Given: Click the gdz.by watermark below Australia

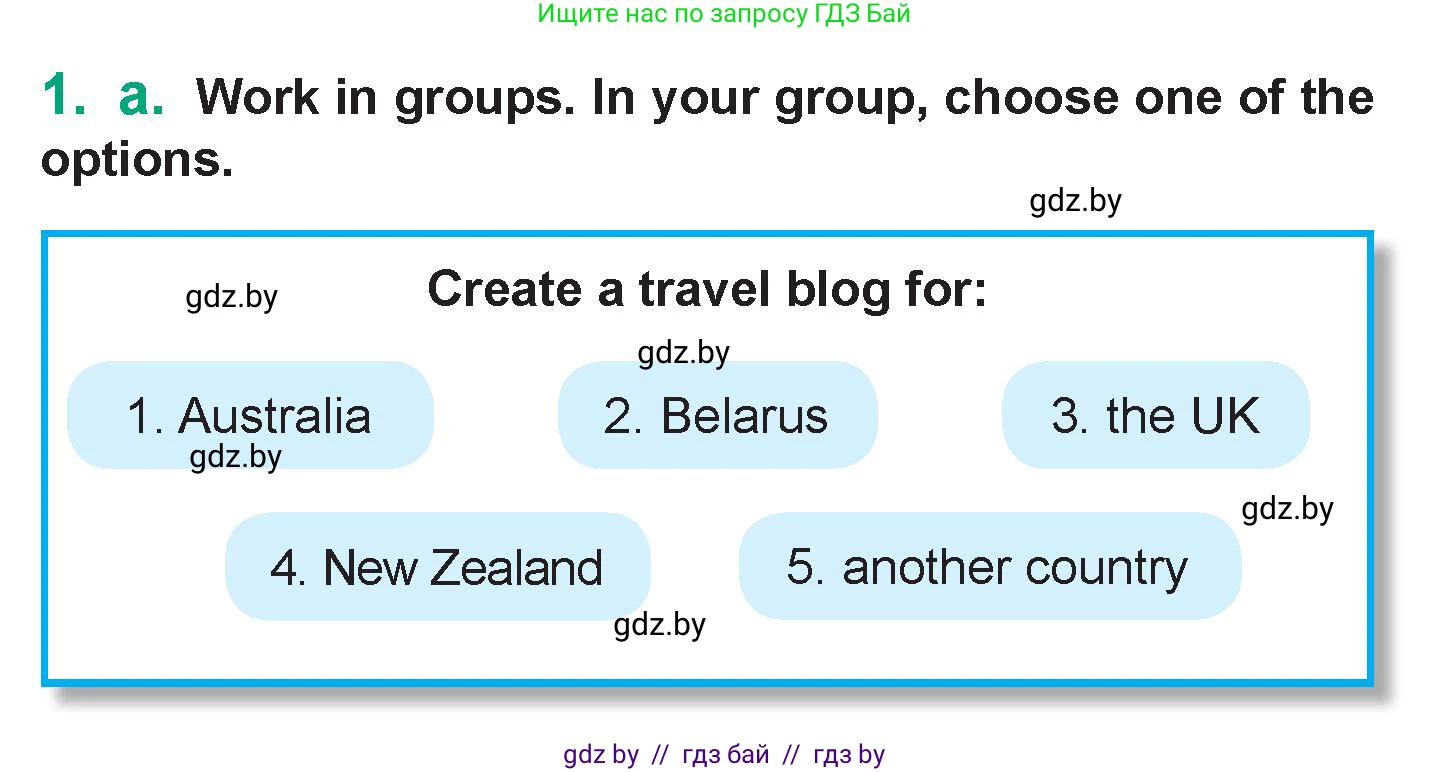Looking at the screenshot, I should (x=235, y=457).
